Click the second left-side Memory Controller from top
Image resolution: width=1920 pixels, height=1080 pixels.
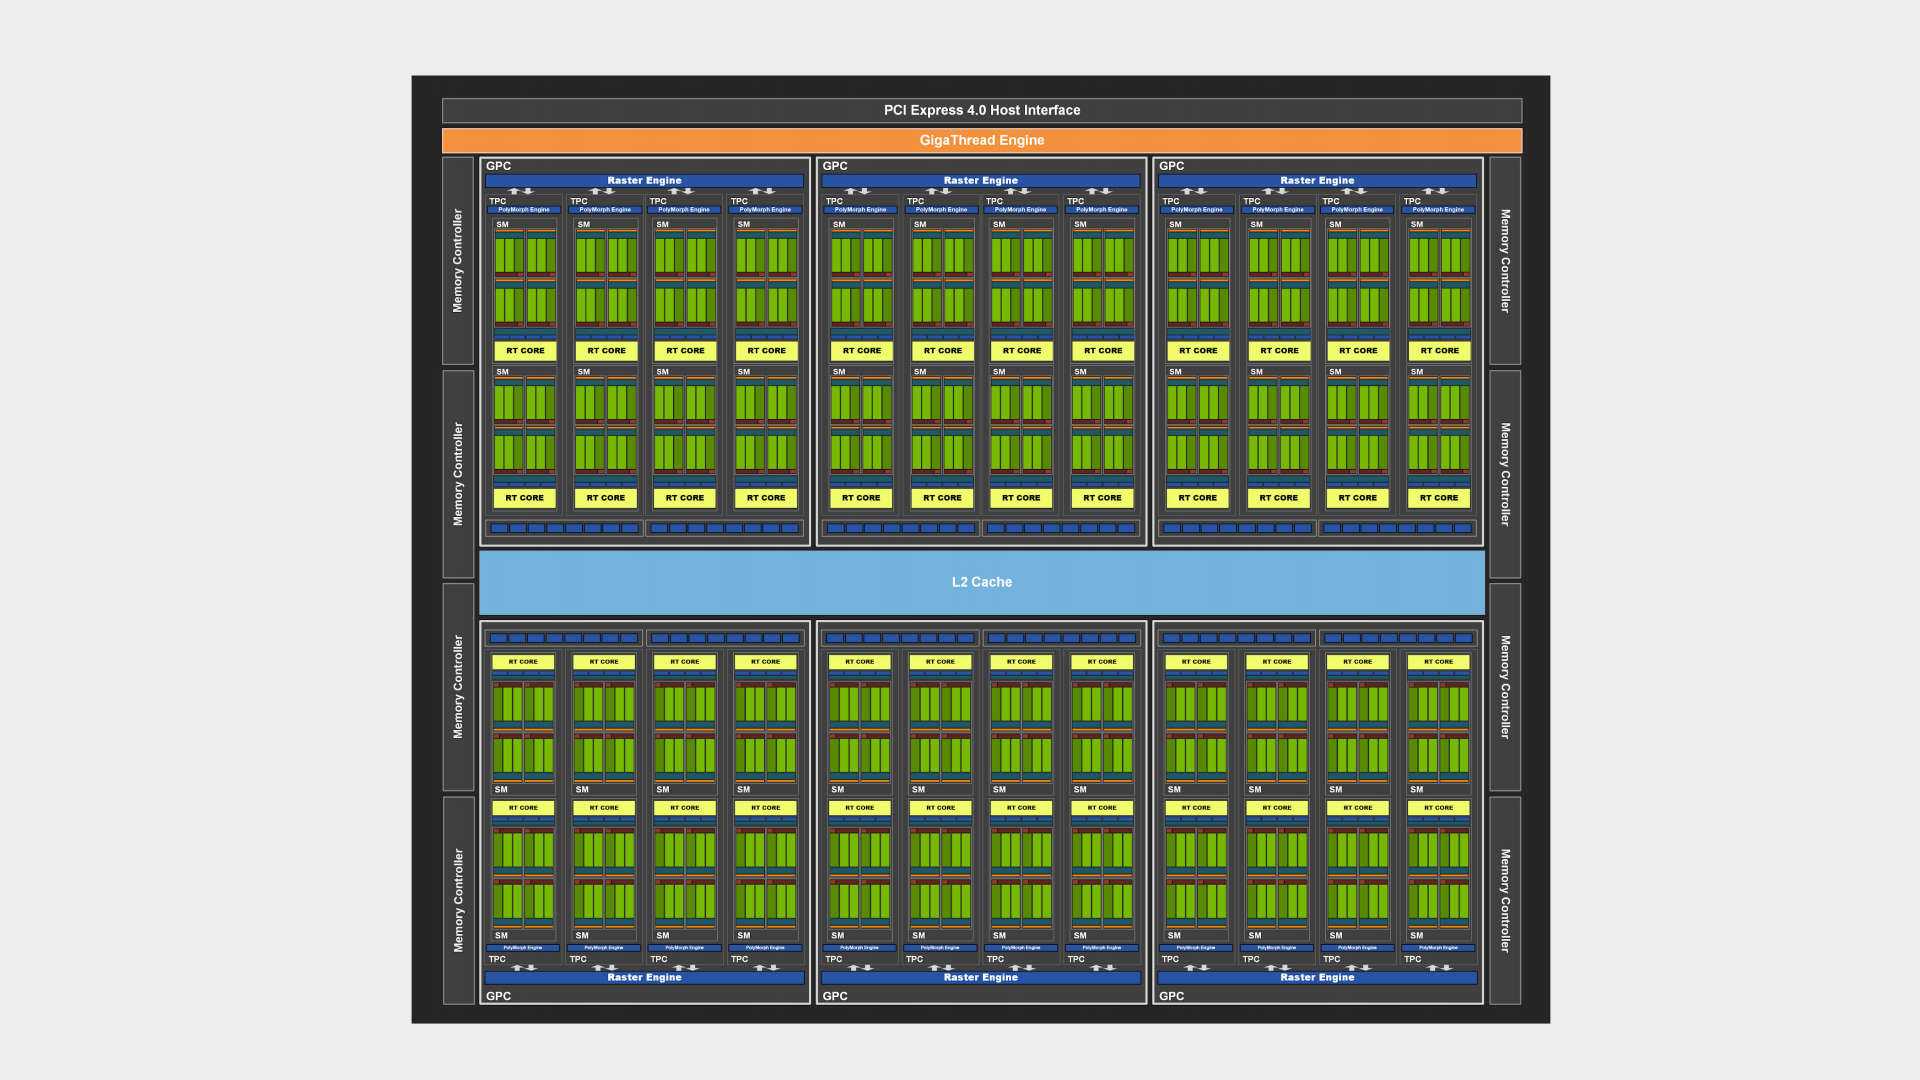(x=458, y=474)
